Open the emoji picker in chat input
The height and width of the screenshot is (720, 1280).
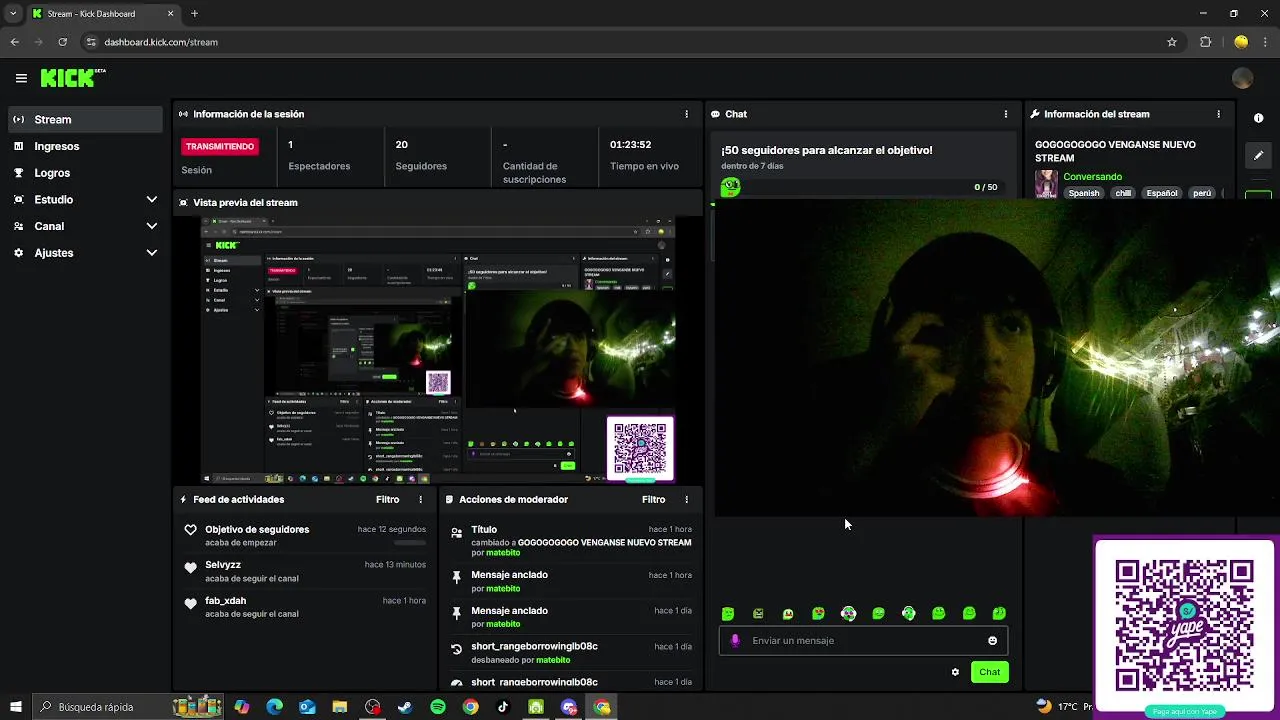click(x=992, y=641)
